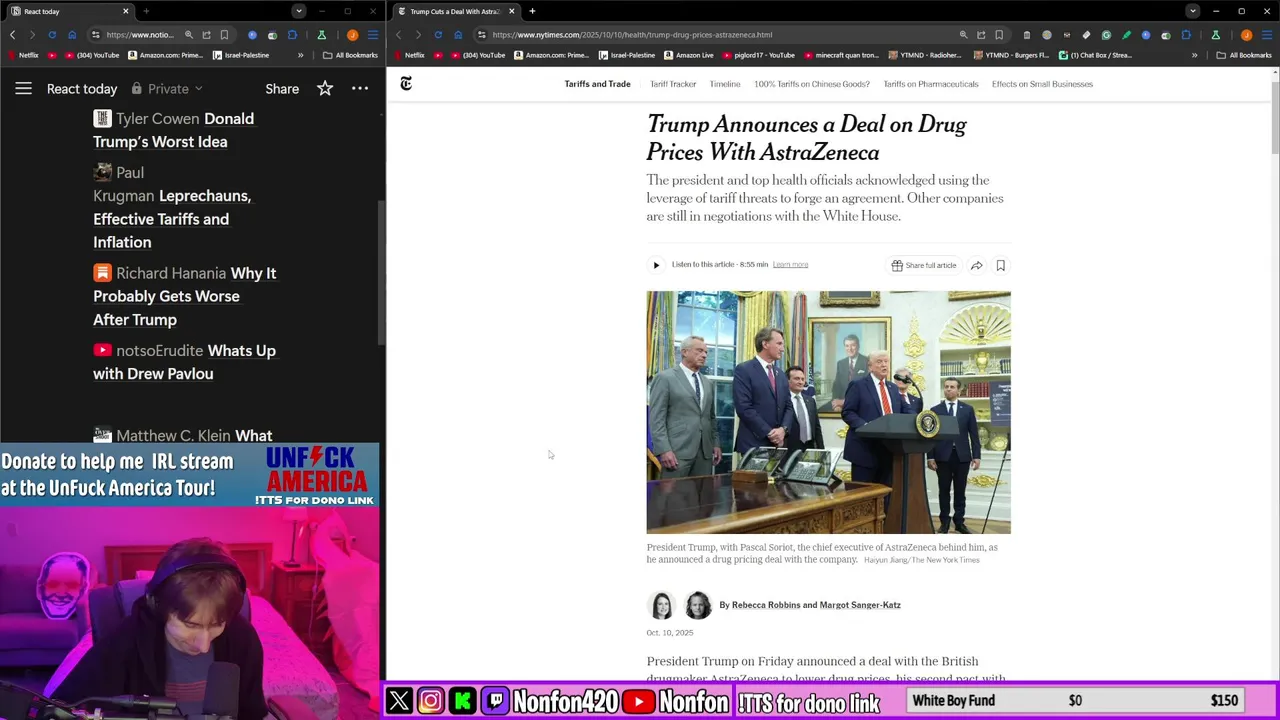Screen dimensions: 1280x720
Task: Open the browser menu in NYTimes window
Action: click(x=1266, y=35)
